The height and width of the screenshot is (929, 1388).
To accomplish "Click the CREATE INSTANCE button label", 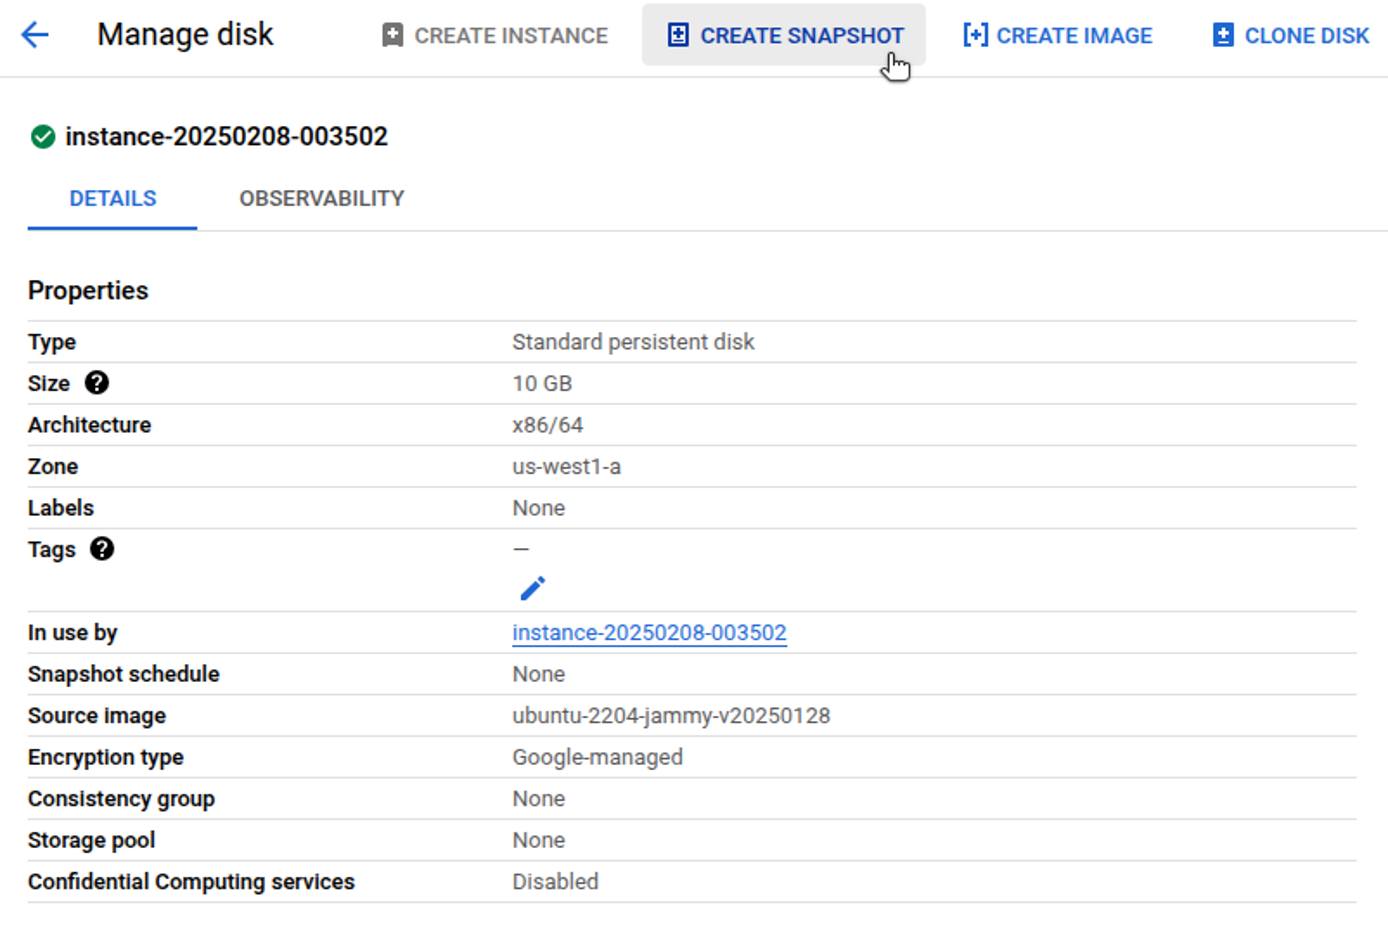I will [511, 36].
